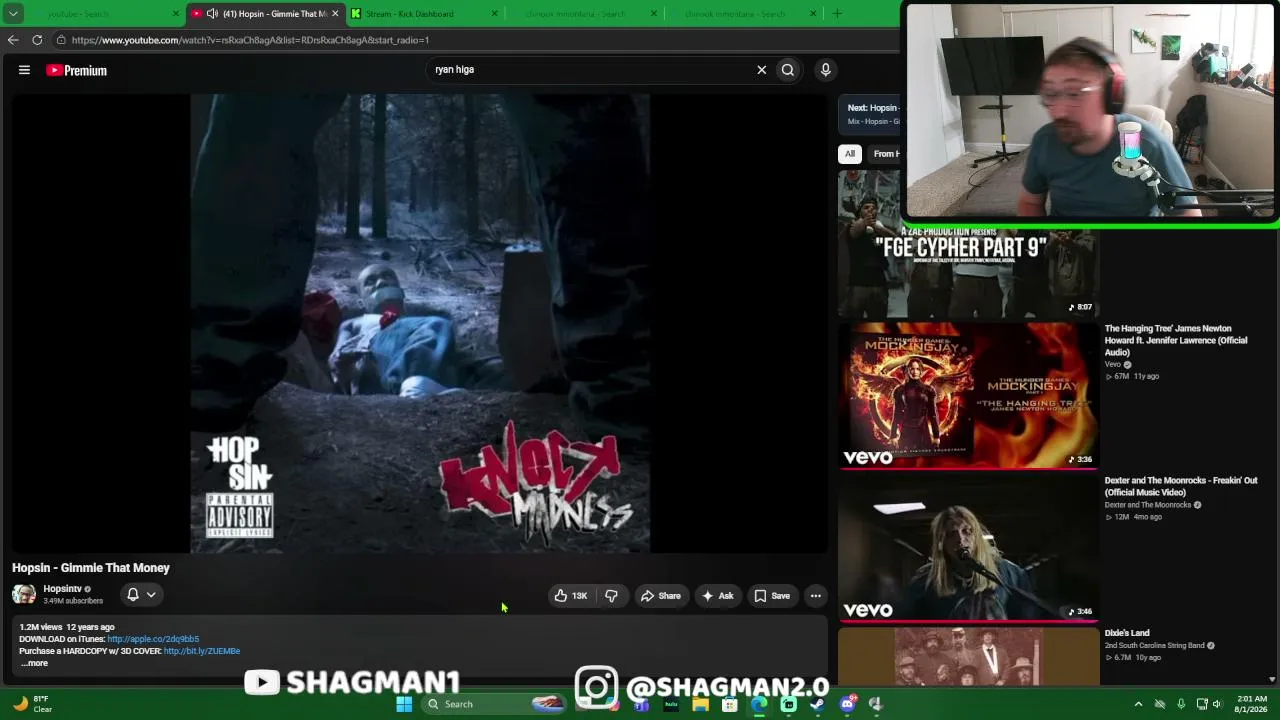Screen dimensions: 1280x720
Task: Start voice search with the microphone
Action: click(x=825, y=70)
